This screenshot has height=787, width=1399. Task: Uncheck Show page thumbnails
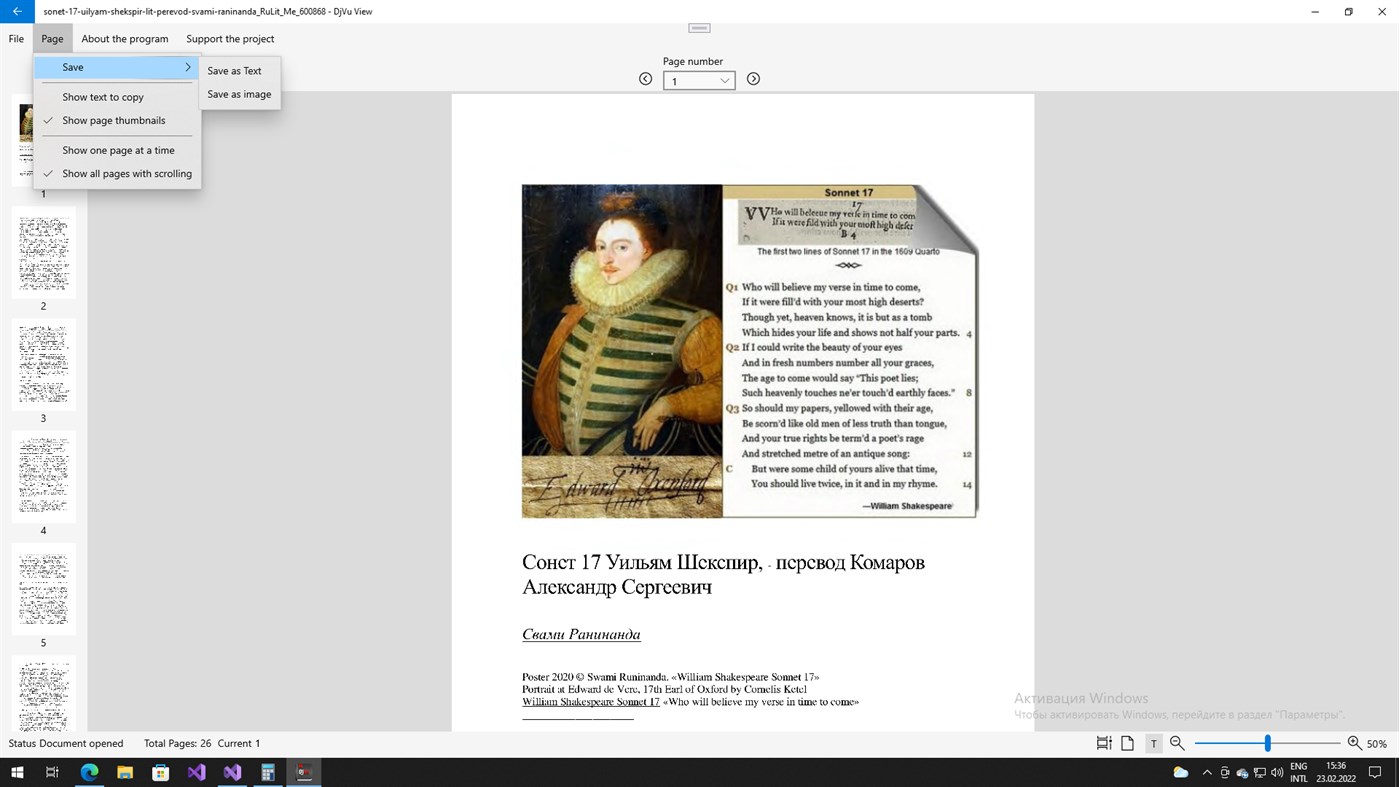117,120
